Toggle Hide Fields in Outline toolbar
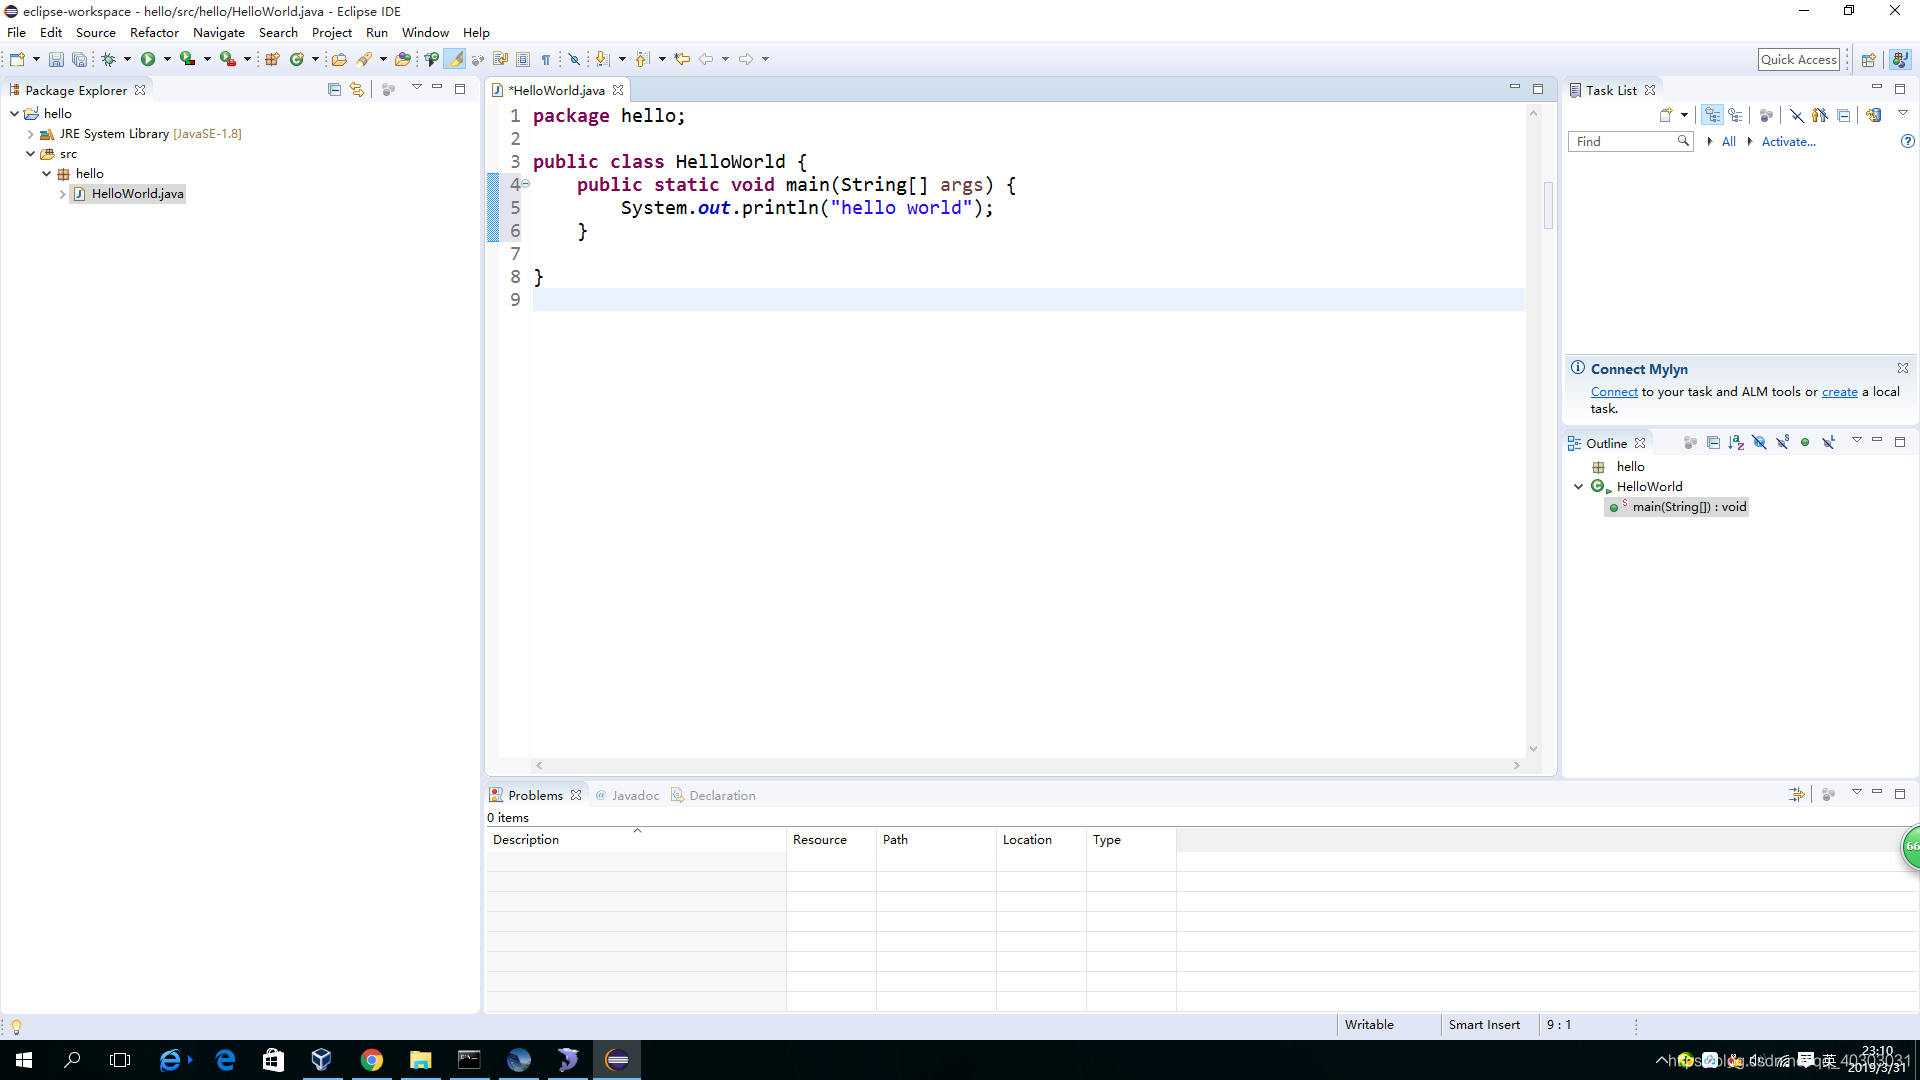 1759,443
